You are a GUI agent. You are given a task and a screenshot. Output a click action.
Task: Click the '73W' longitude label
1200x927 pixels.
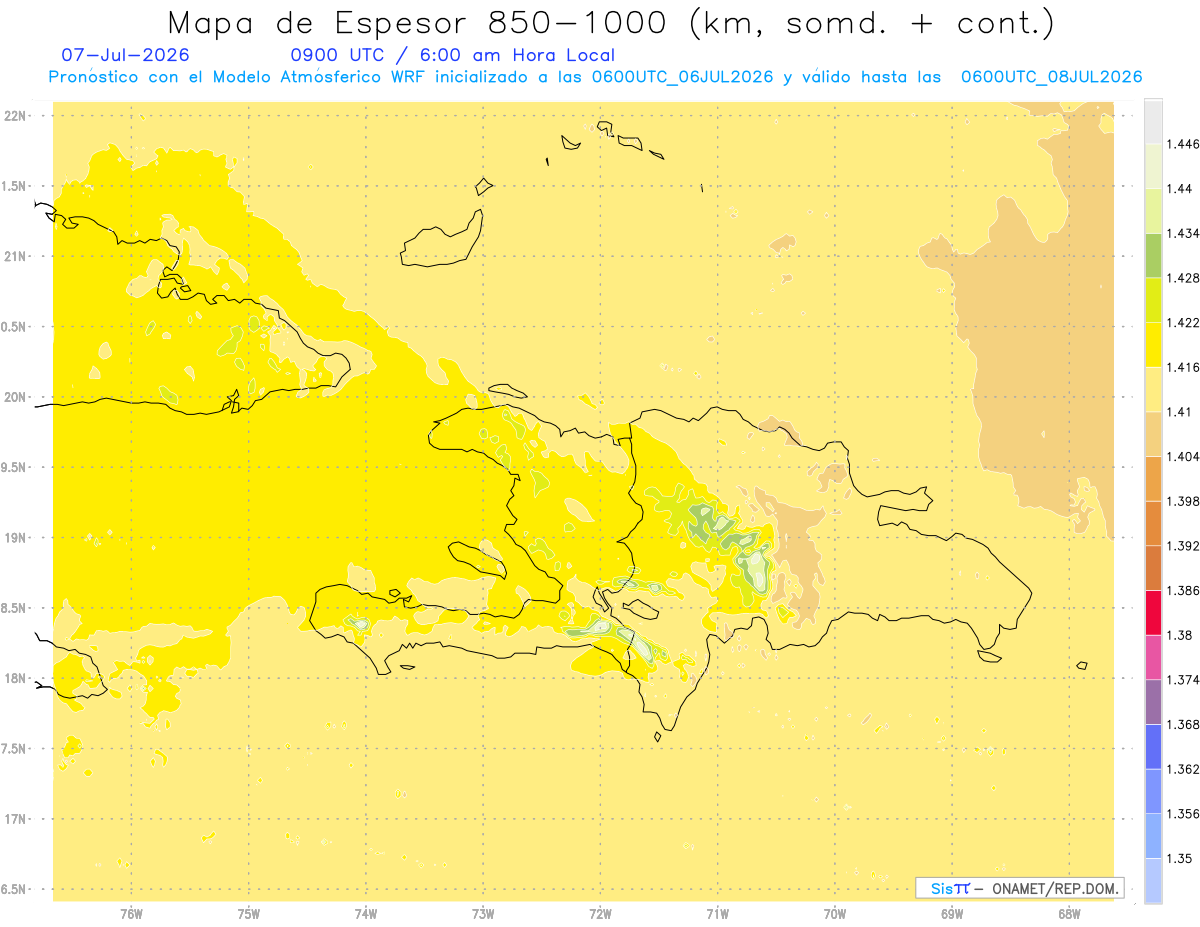click(x=483, y=915)
